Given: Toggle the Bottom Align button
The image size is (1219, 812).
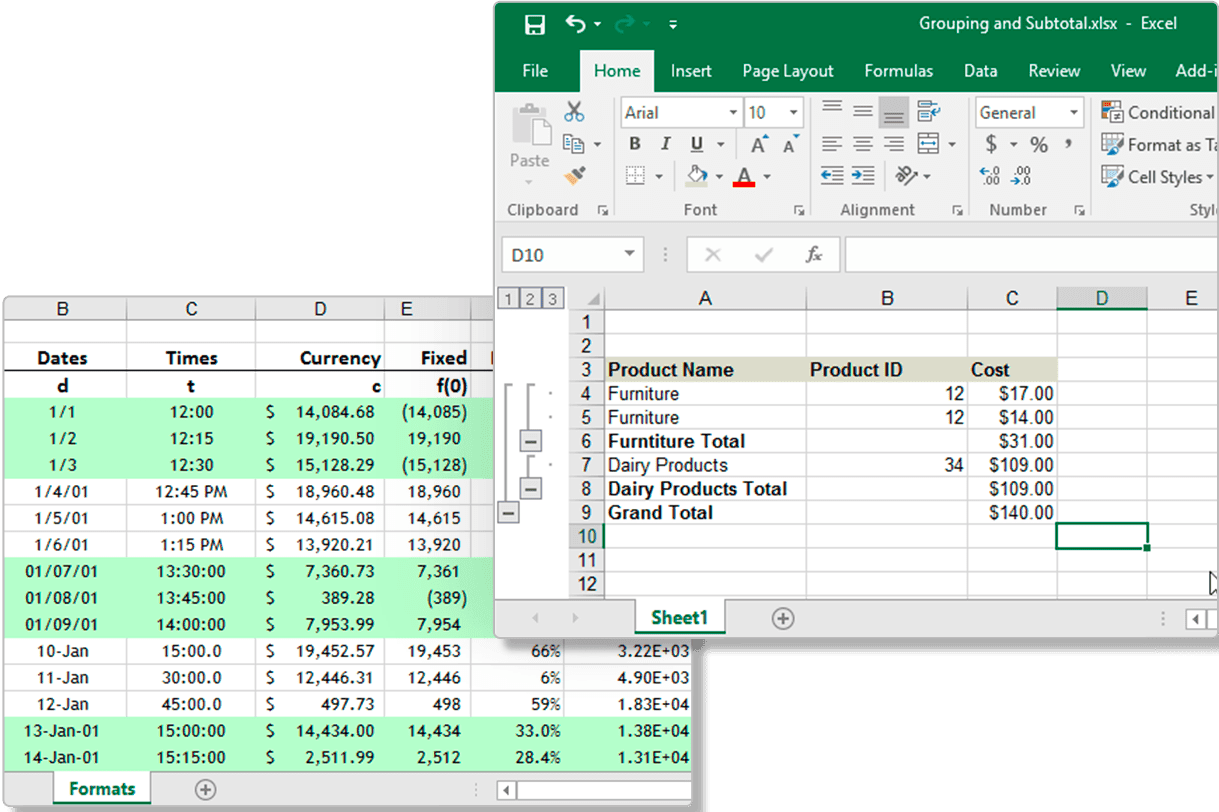Looking at the screenshot, I should [894, 112].
